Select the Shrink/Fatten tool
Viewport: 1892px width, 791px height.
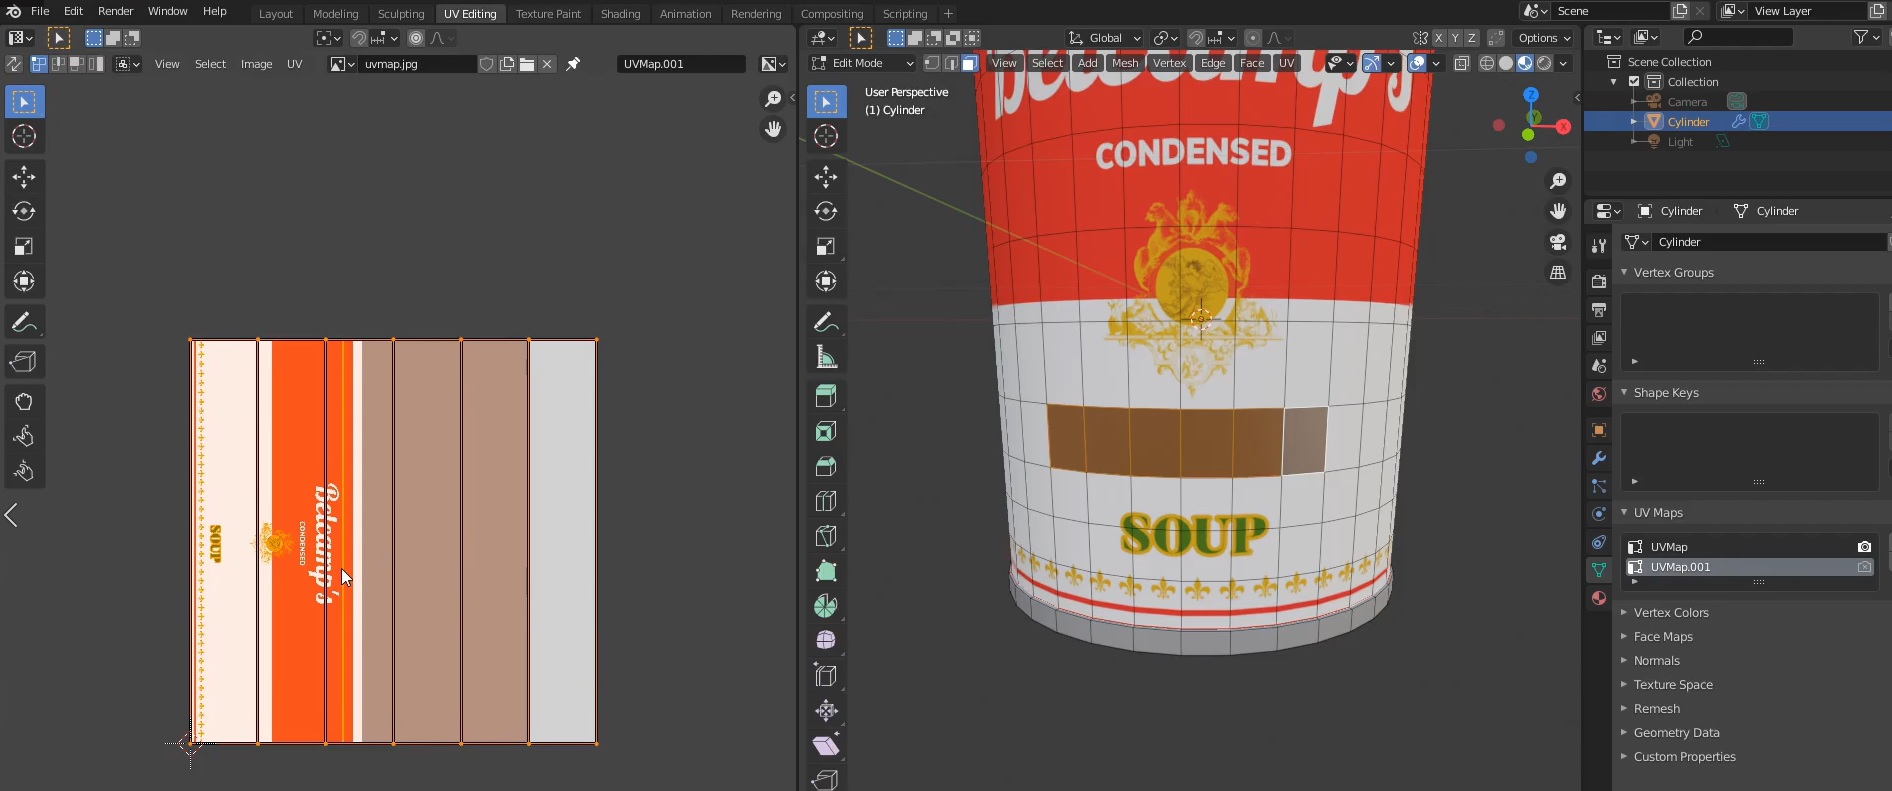tap(826, 711)
